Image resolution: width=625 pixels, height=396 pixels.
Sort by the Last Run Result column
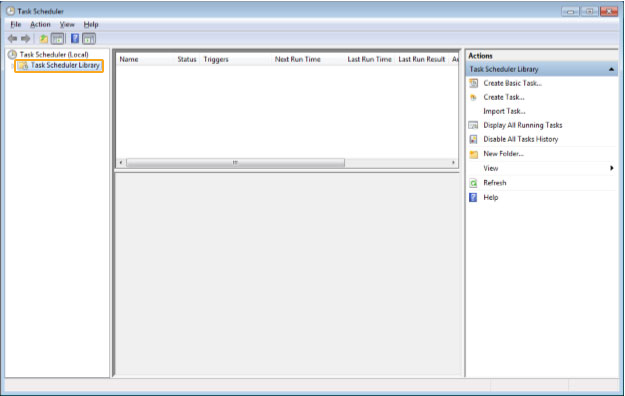(422, 59)
